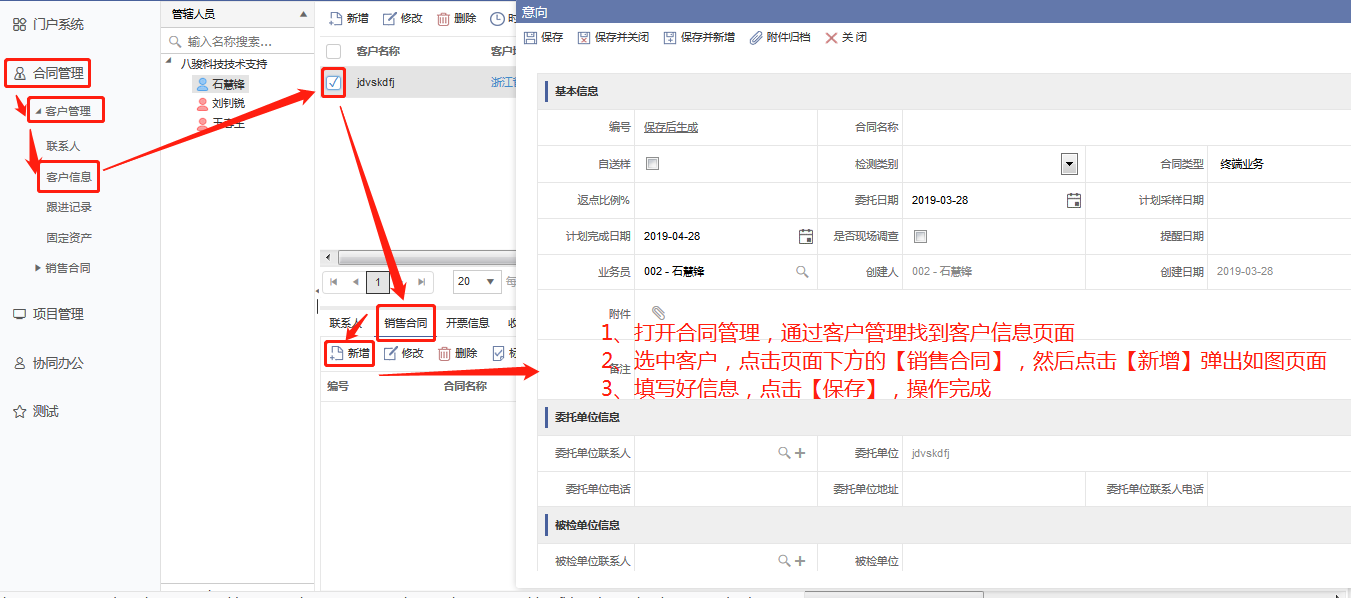Open the 检测类别 dropdown

tap(1069, 164)
